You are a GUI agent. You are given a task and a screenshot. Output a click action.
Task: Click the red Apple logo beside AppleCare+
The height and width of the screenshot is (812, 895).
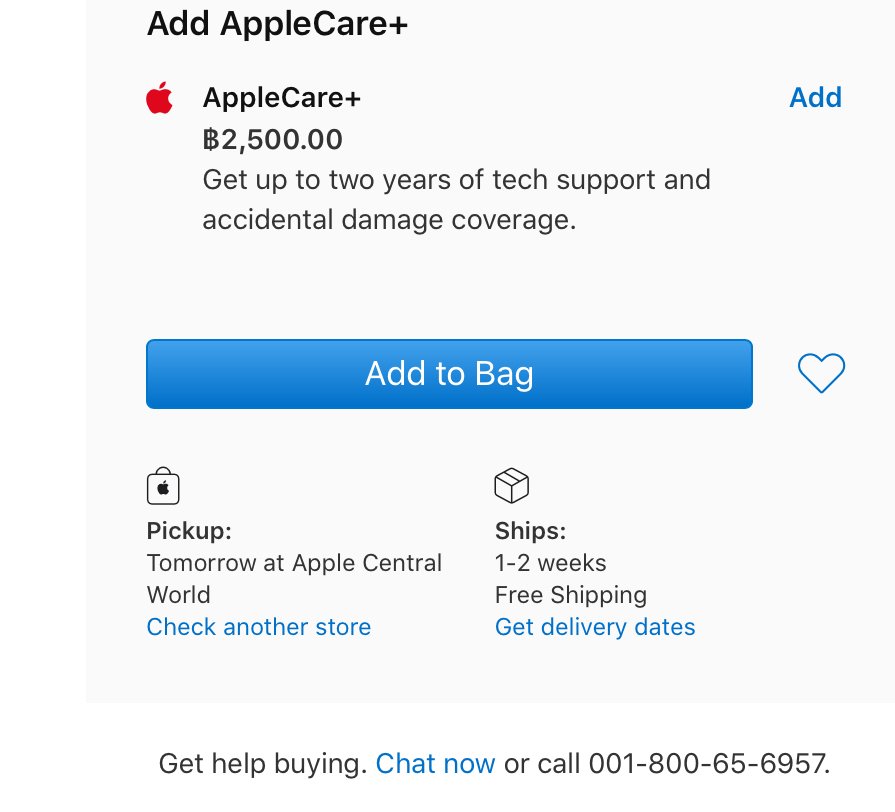(159, 98)
